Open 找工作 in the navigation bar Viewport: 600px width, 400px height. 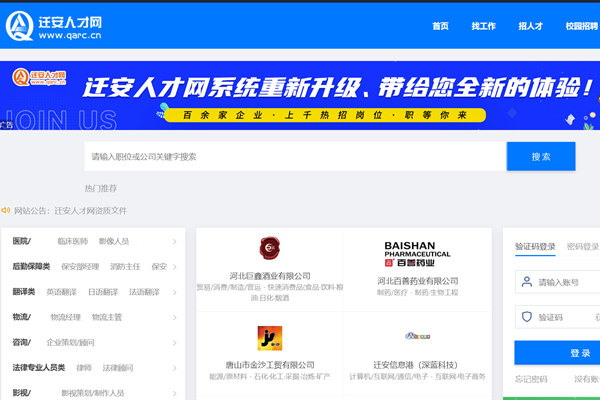pos(483,26)
